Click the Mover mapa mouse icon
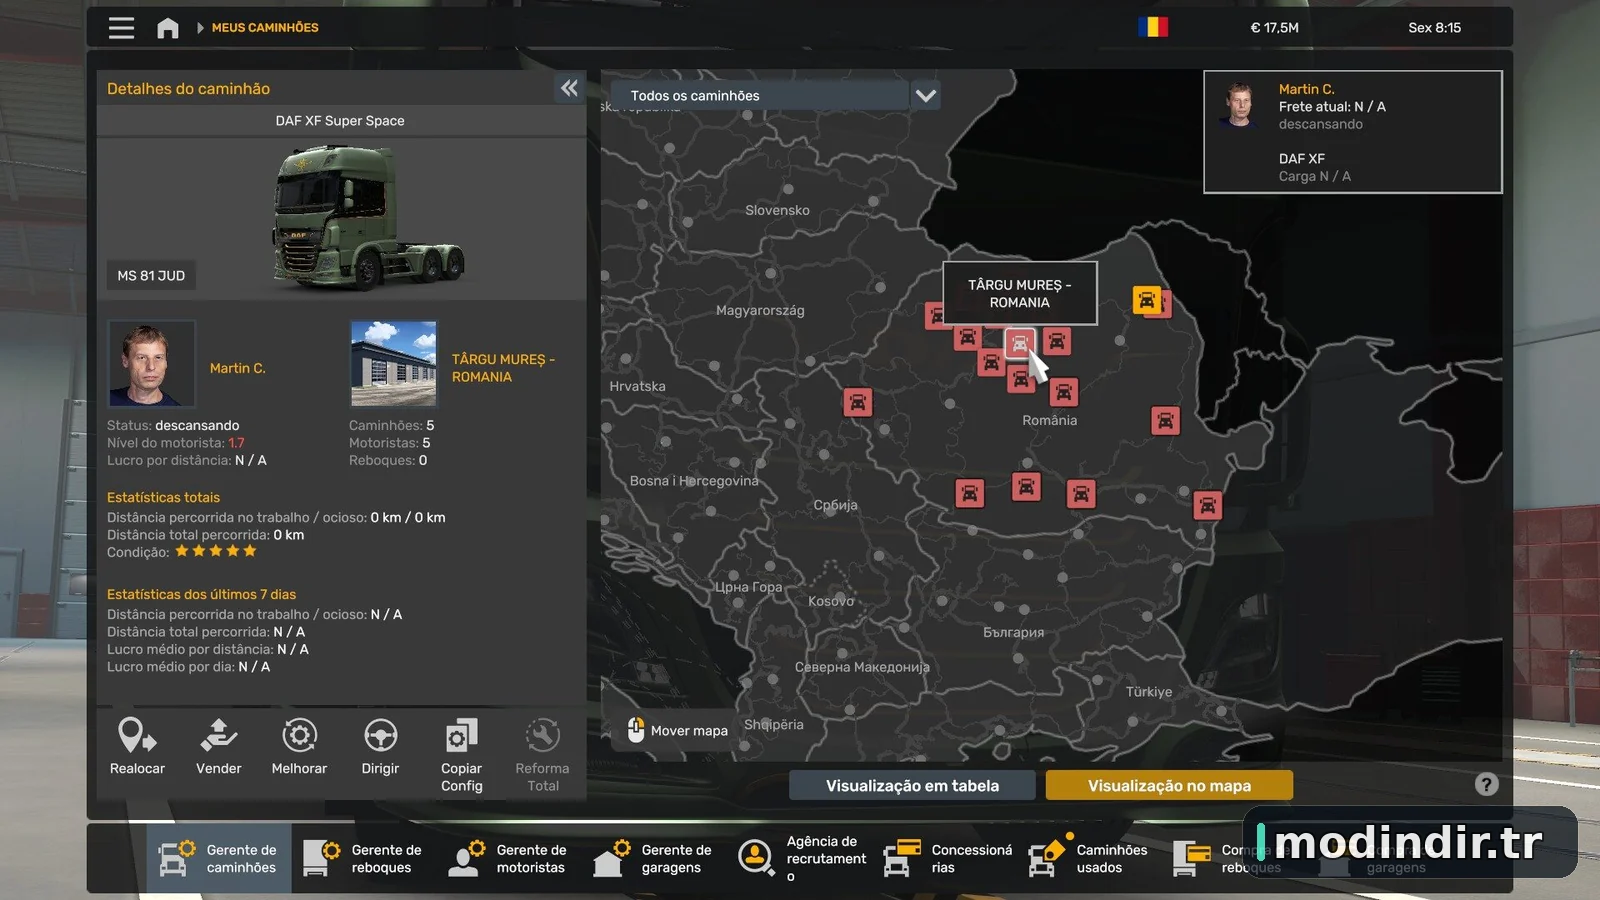This screenshot has width=1600, height=900. (x=635, y=730)
